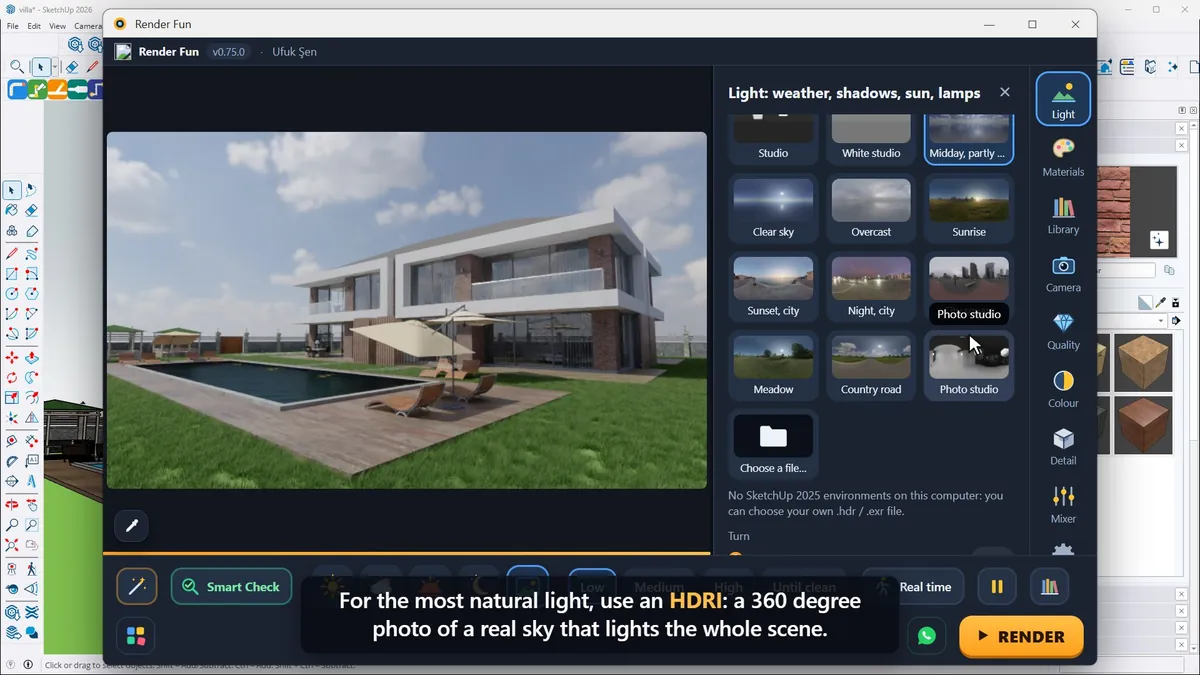The image size is (1200, 675).
Task: Close the Light settings panel
Action: (x=1005, y=92)
